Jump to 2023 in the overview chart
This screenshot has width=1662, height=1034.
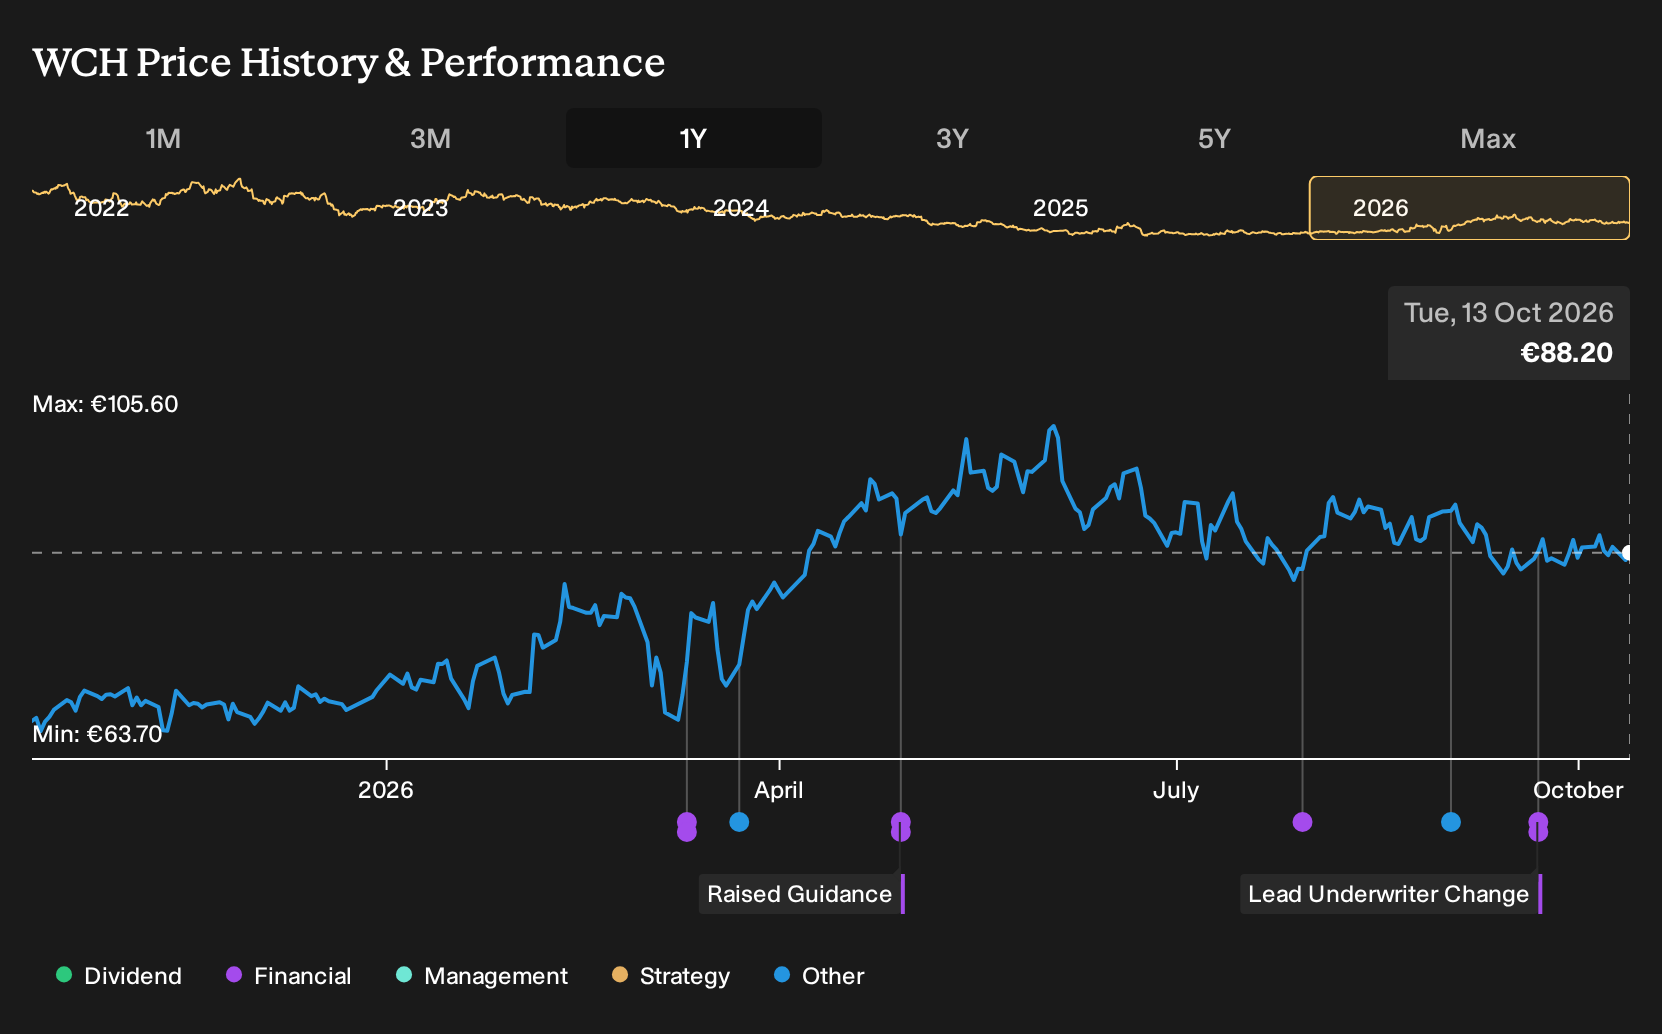click(420, 208)
